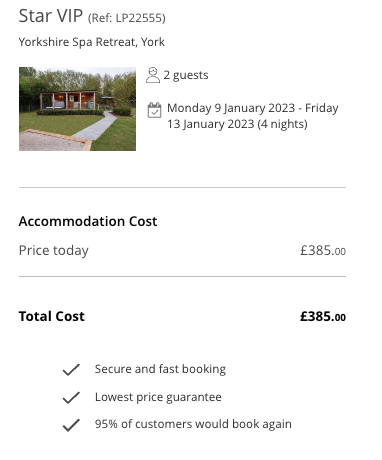Click the bold Total Cost £385.00 amount
Screen dimensions: 382x460
tap(323, 316)
